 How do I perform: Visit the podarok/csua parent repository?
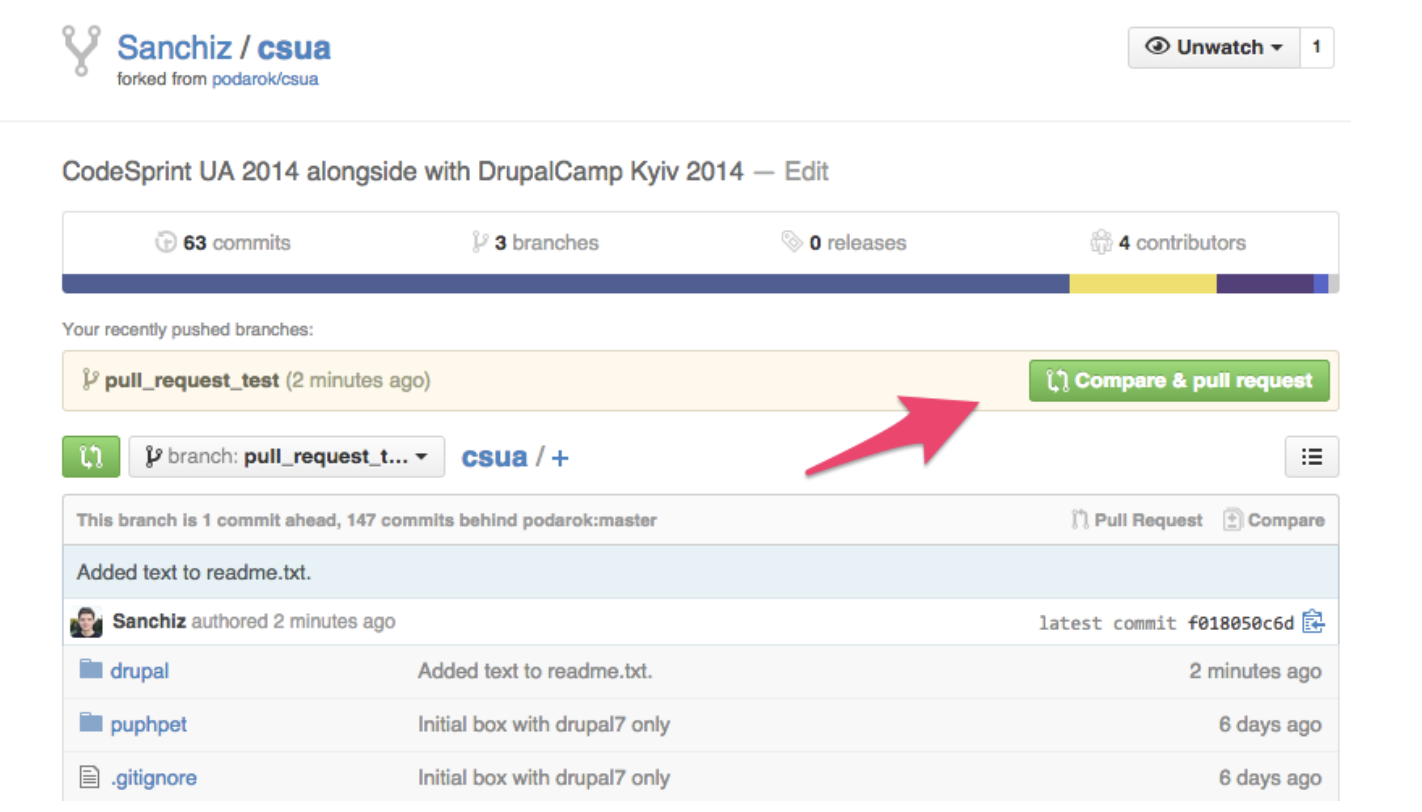pyautogui.click(x=265, y=79)
